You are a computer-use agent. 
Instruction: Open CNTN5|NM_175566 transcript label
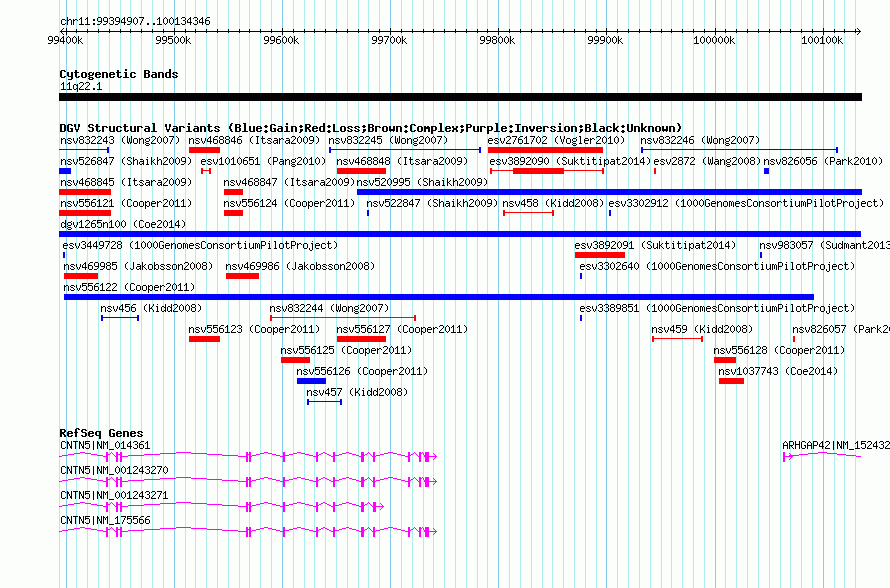point(105,520)
